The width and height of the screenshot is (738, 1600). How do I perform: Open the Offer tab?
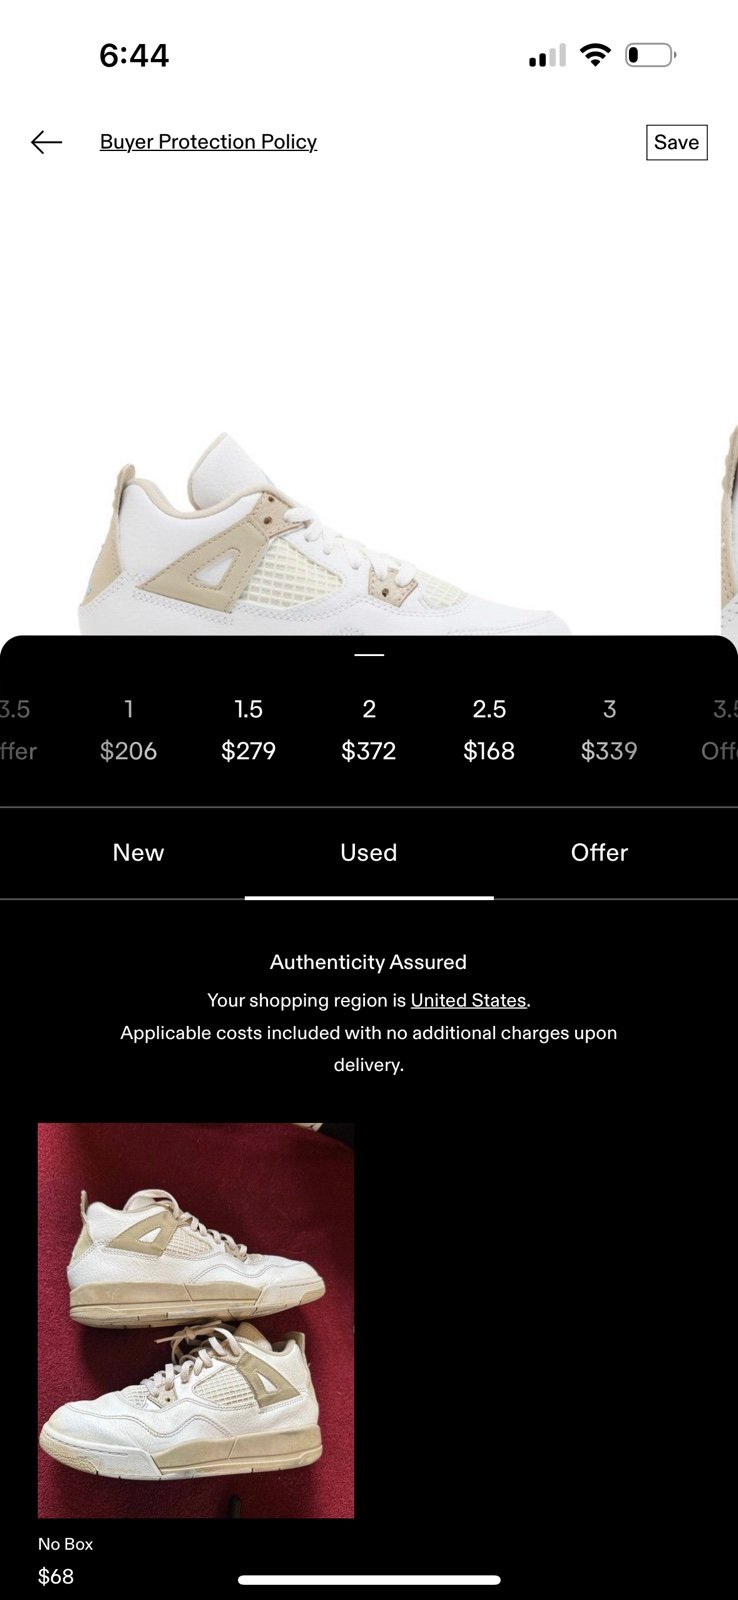pyautogui.click(x=599, y=853)
